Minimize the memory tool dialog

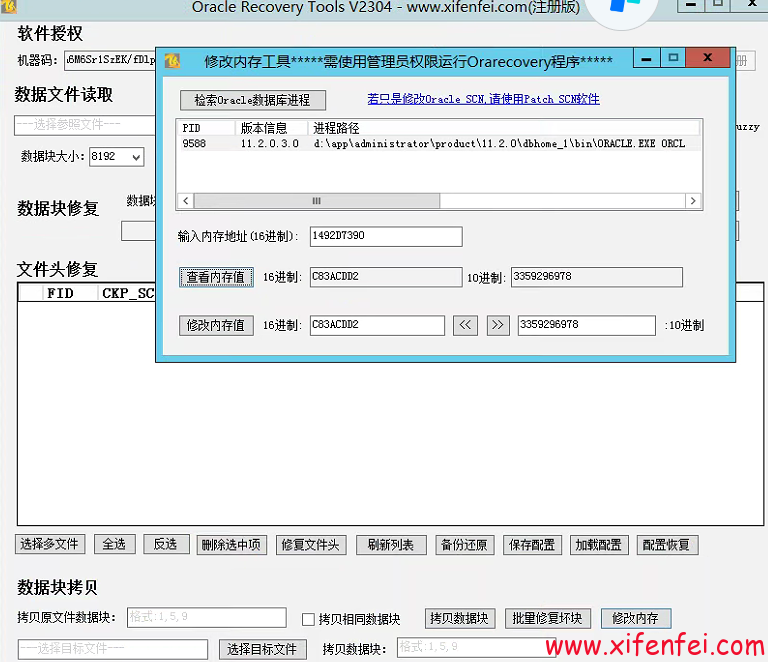click(647, 58)
